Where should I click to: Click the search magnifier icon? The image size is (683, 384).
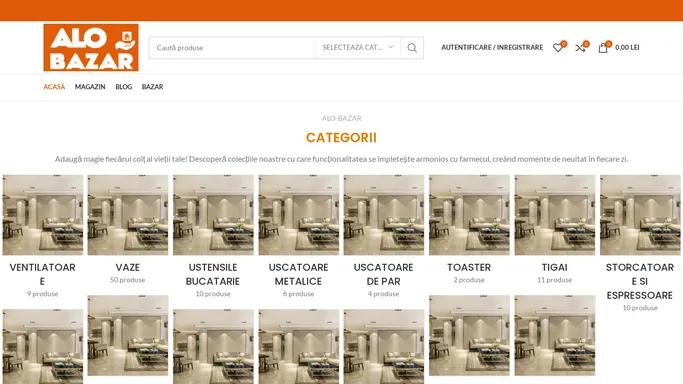[412, 48]
